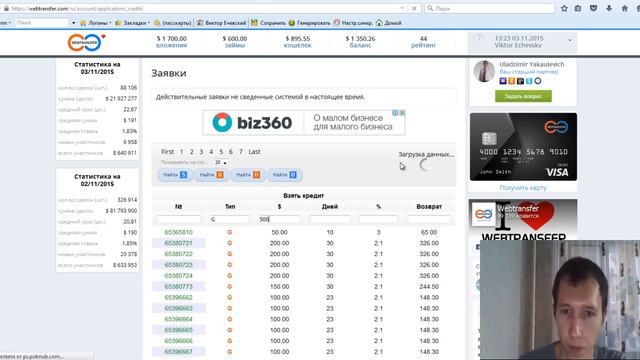
Task: Expand the Viktor Echevsky account menu arrow
Action: point(570,40)
